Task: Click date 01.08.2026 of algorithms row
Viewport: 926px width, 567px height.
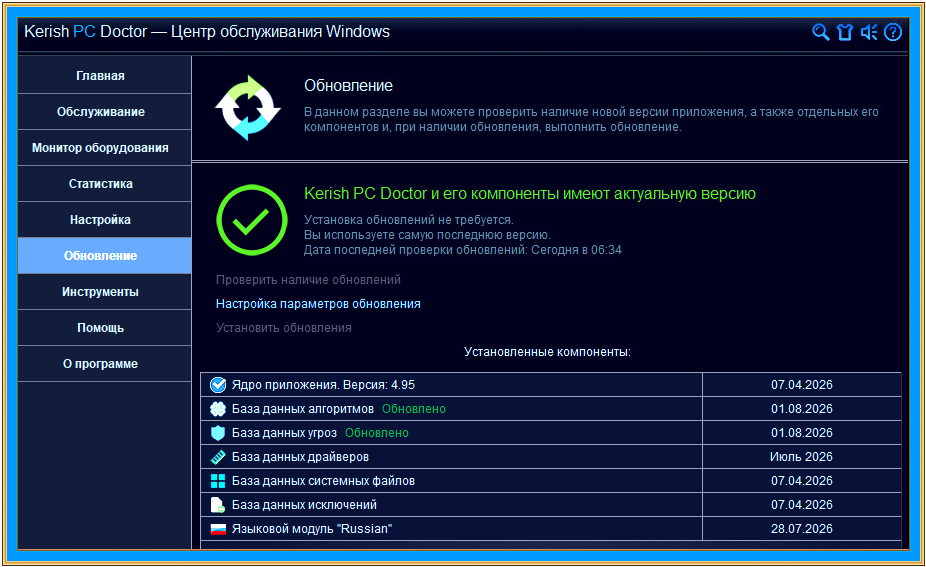Action: pyautogui.click(x=801, y=409)
